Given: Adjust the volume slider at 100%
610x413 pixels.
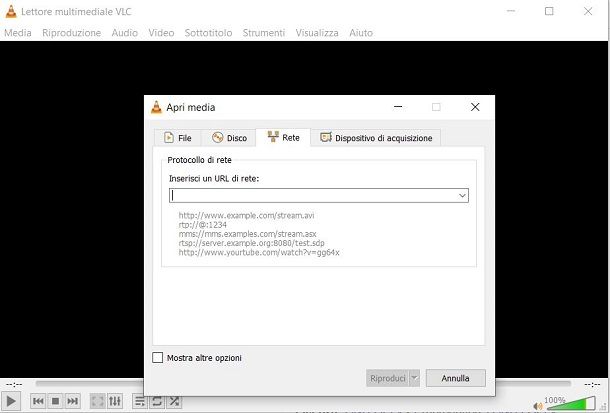Looking at the screenshot, I should [571, 403].
